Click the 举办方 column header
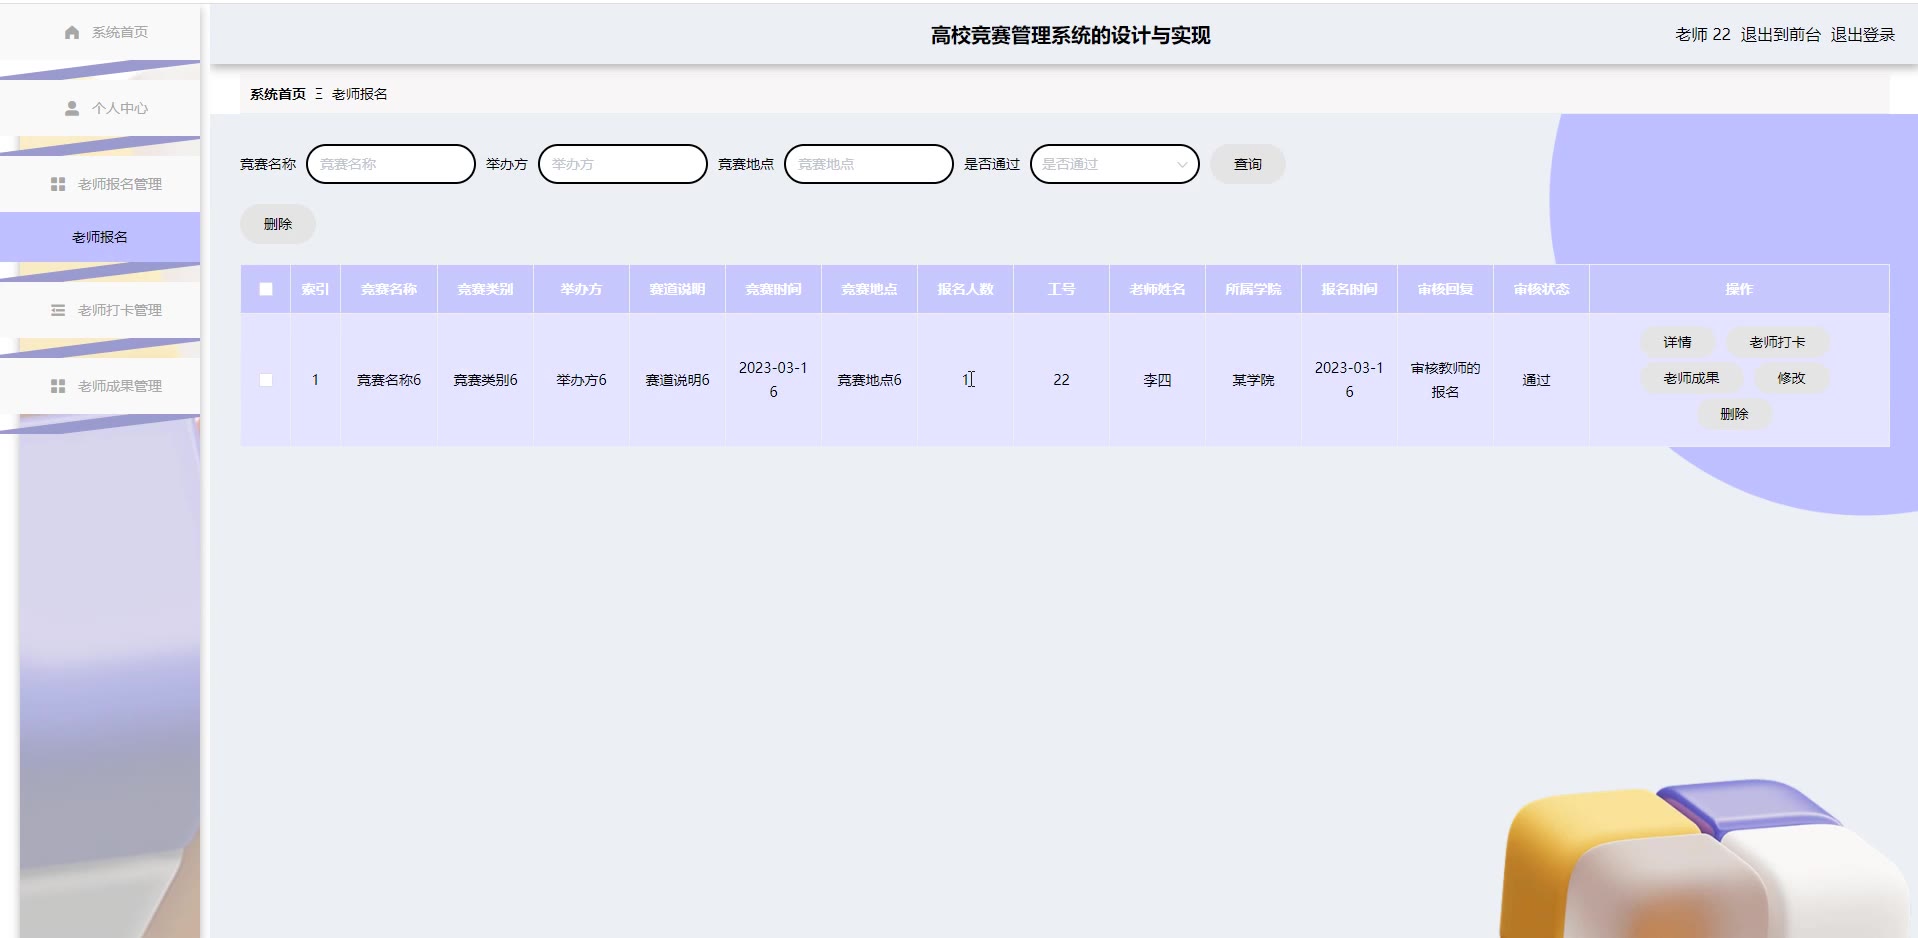 click(x=581, y=289)
